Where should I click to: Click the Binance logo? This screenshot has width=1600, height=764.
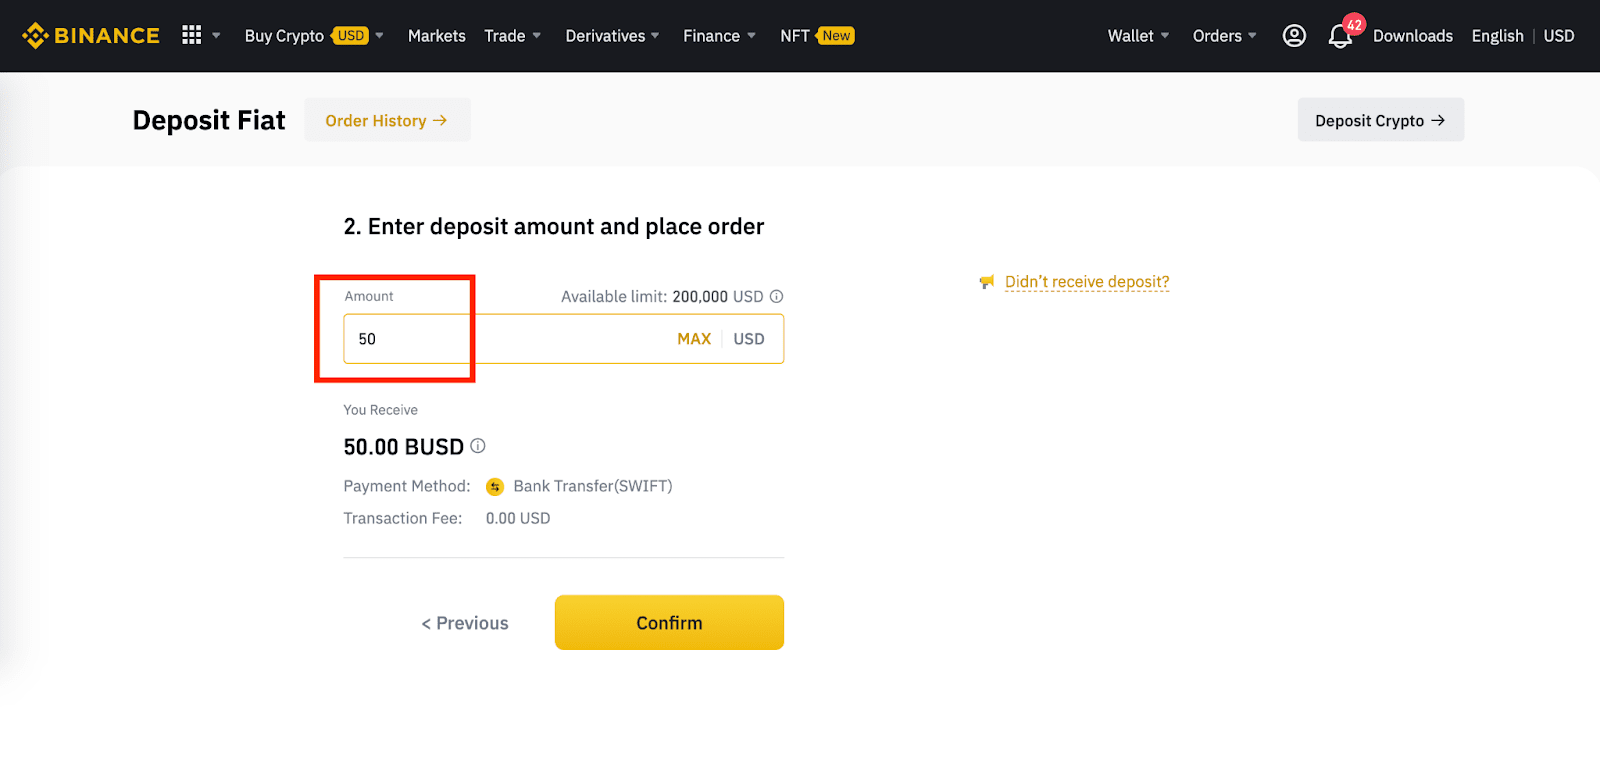coord(91,36)
